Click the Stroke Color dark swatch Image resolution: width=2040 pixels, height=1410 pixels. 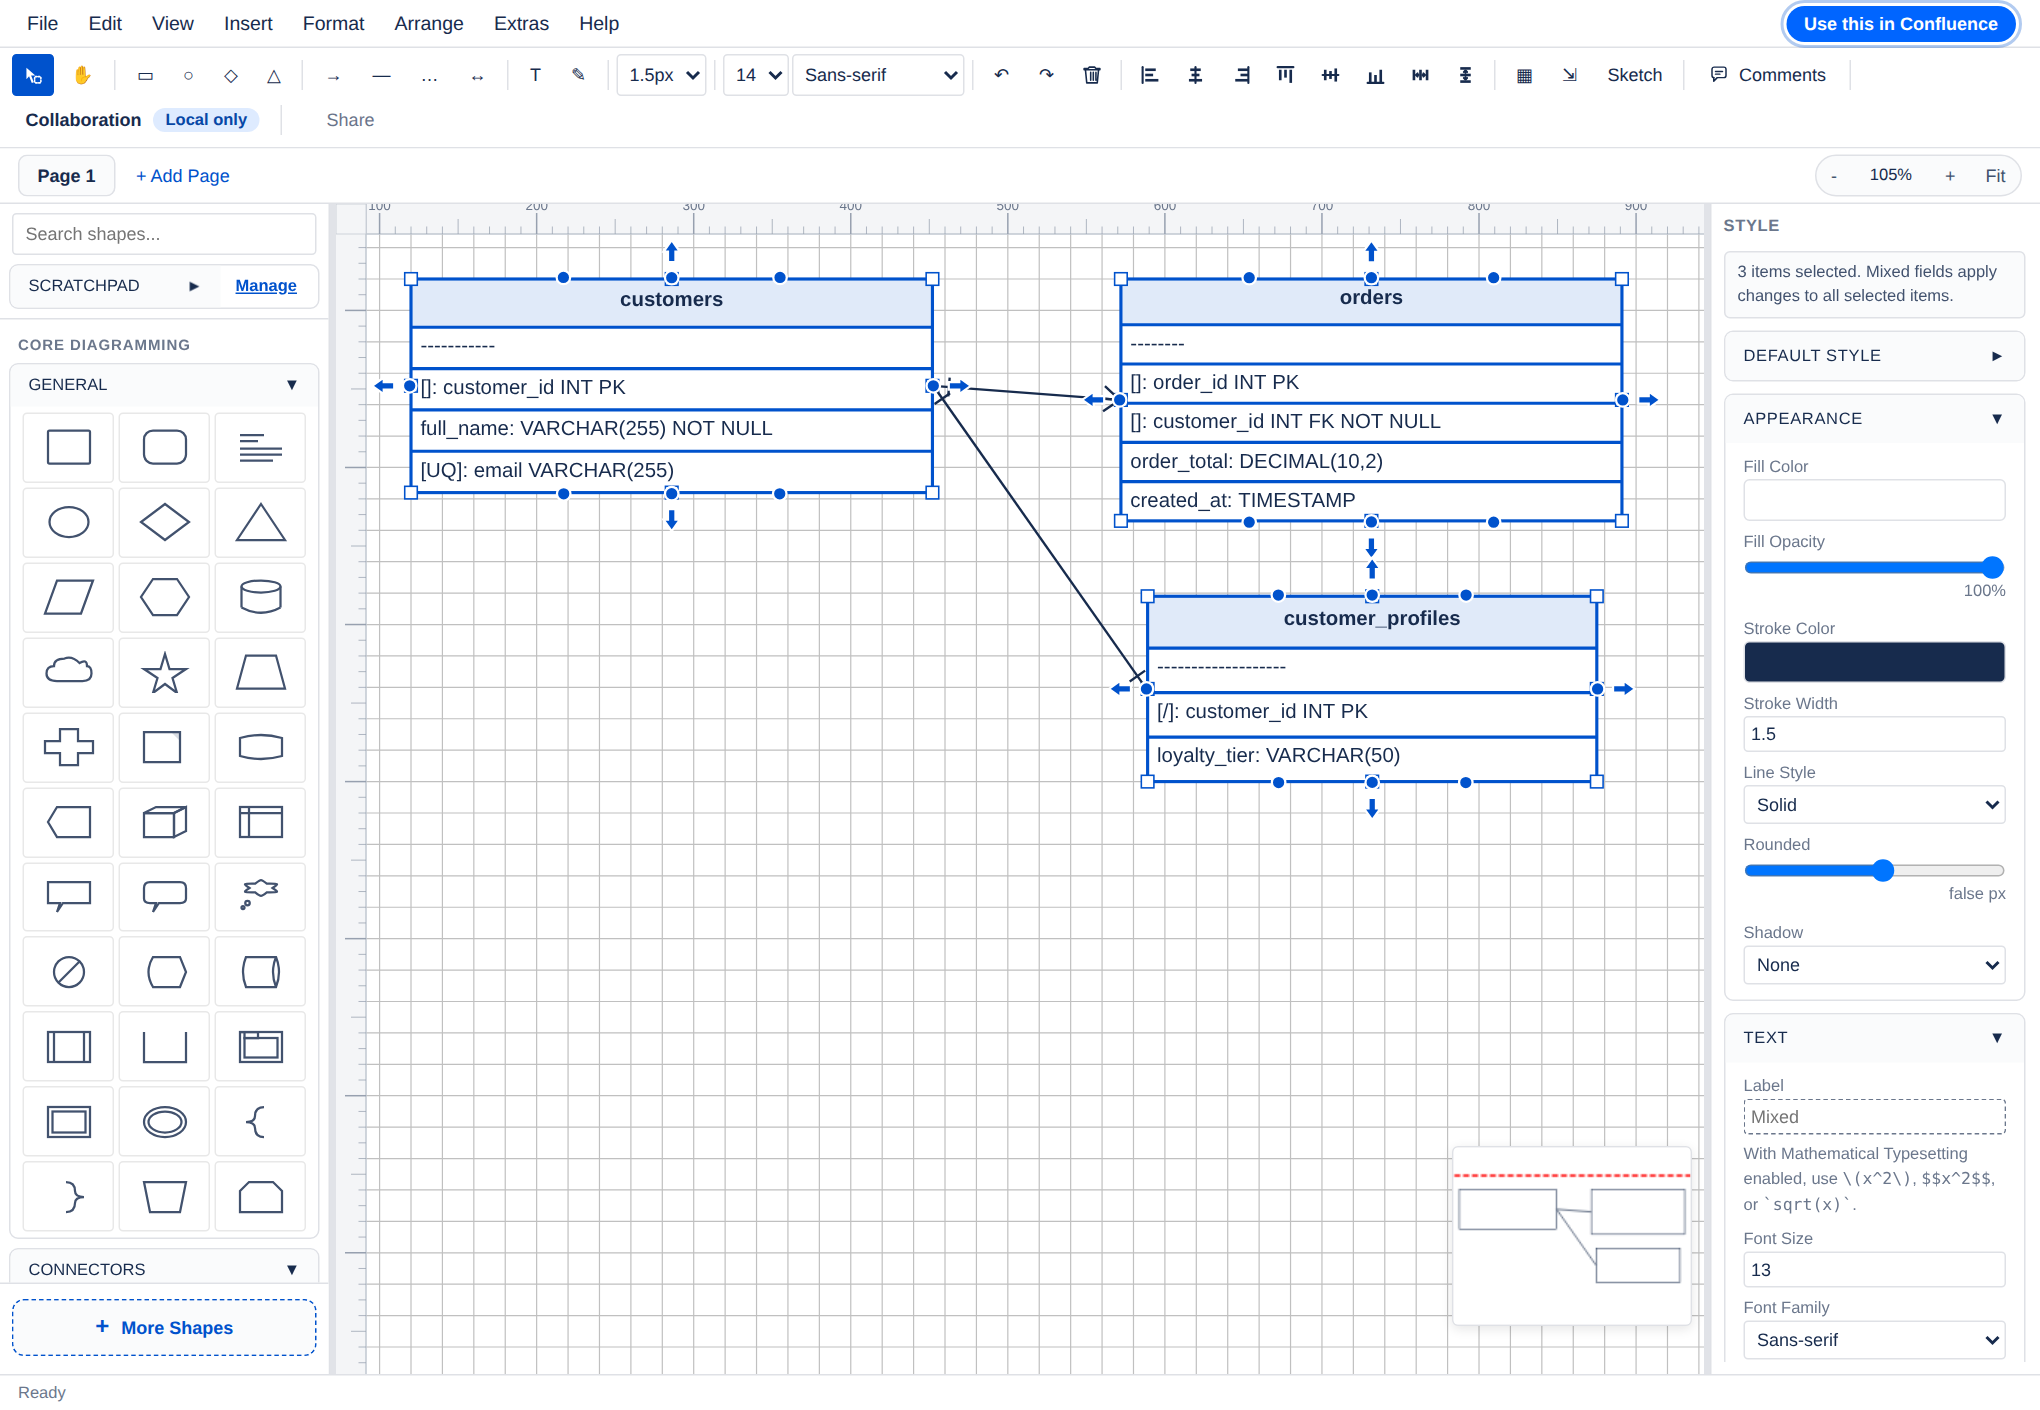[x=1874, y=662]
